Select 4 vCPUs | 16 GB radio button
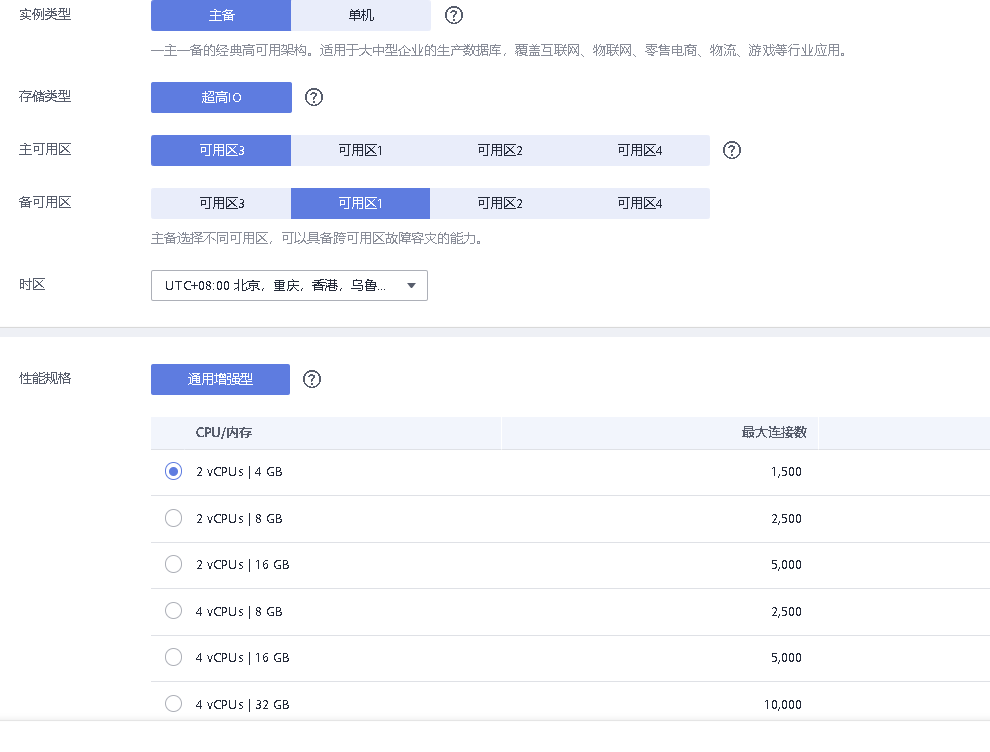 click(x=174, y=657)
